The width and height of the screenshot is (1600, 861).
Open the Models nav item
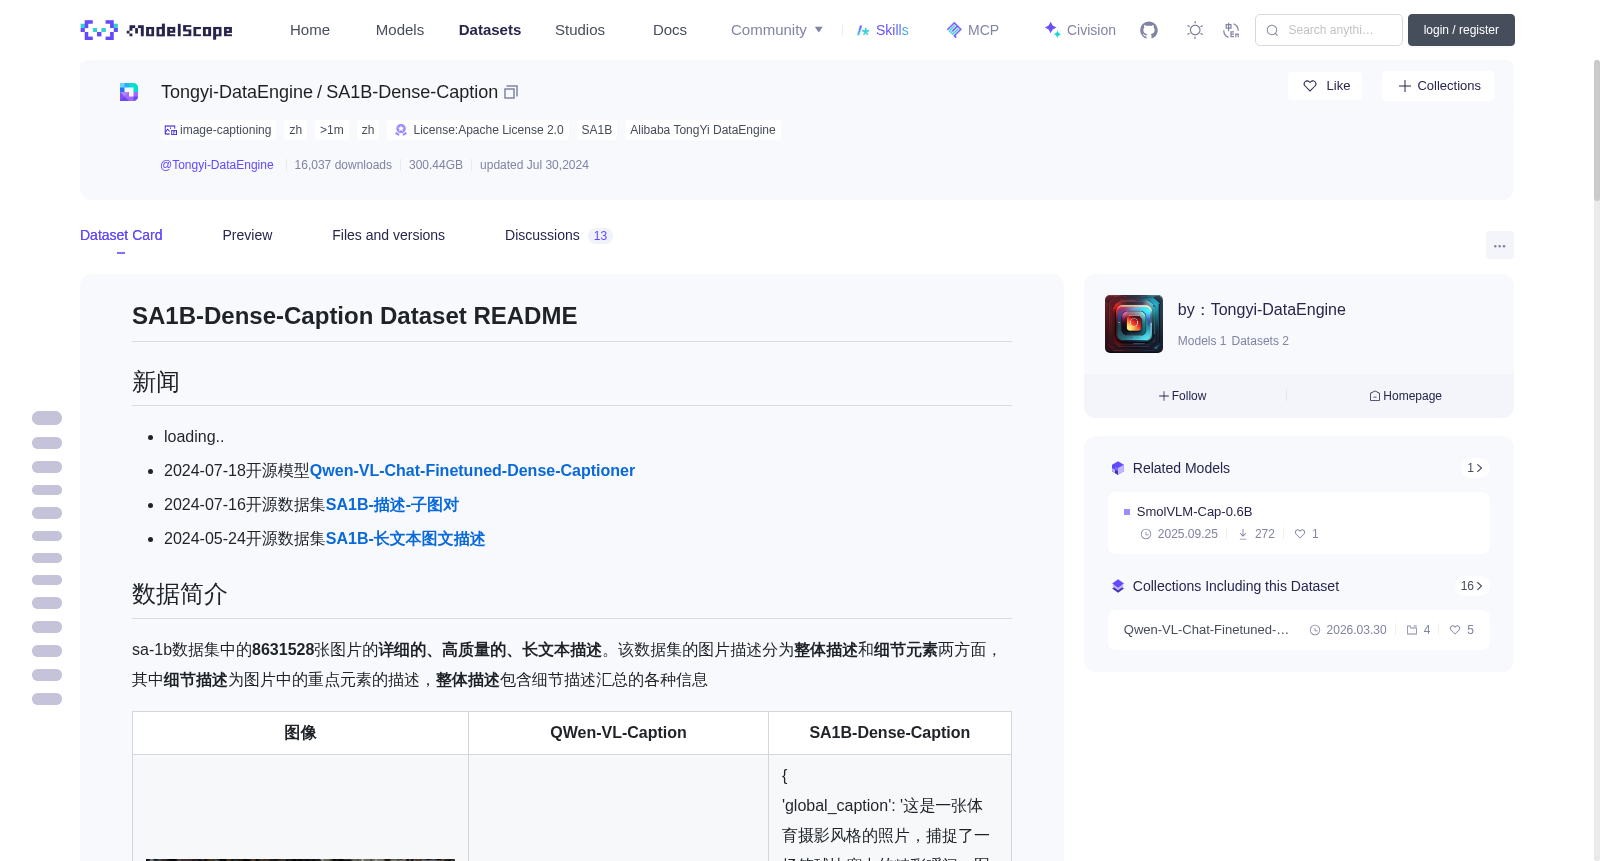pyautogui.click(x=400, y=30)
